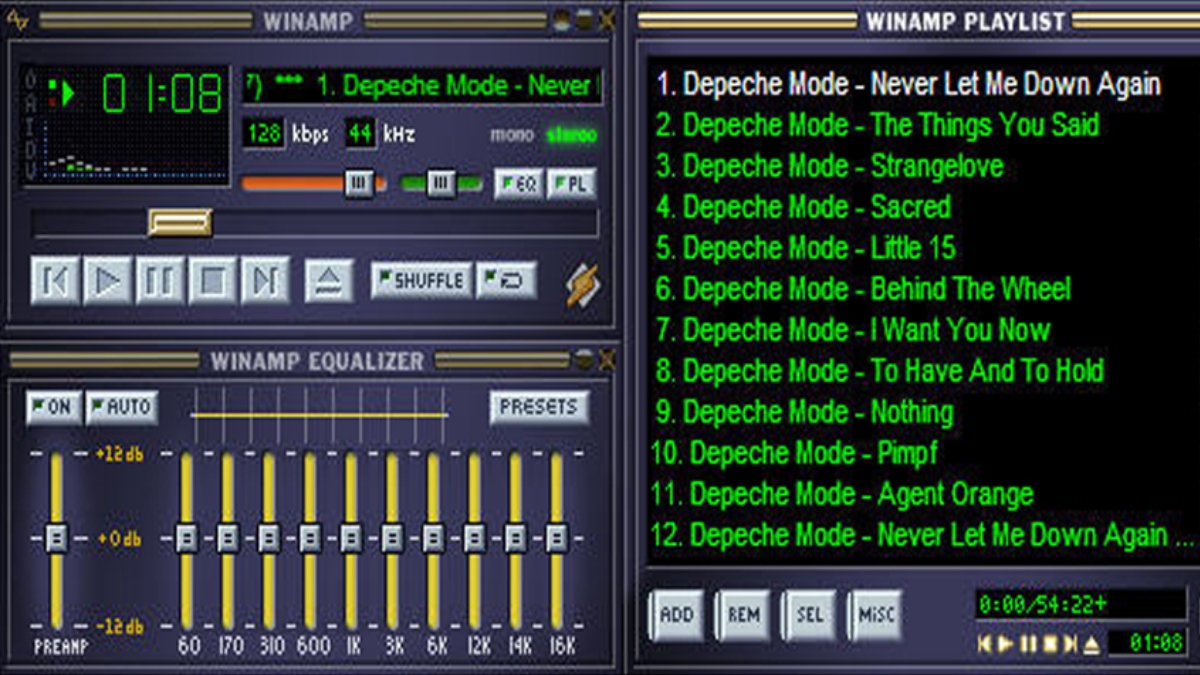
Task: Click the Winamp lightning bolt logo icon
Action: click(x=583, y=284)
